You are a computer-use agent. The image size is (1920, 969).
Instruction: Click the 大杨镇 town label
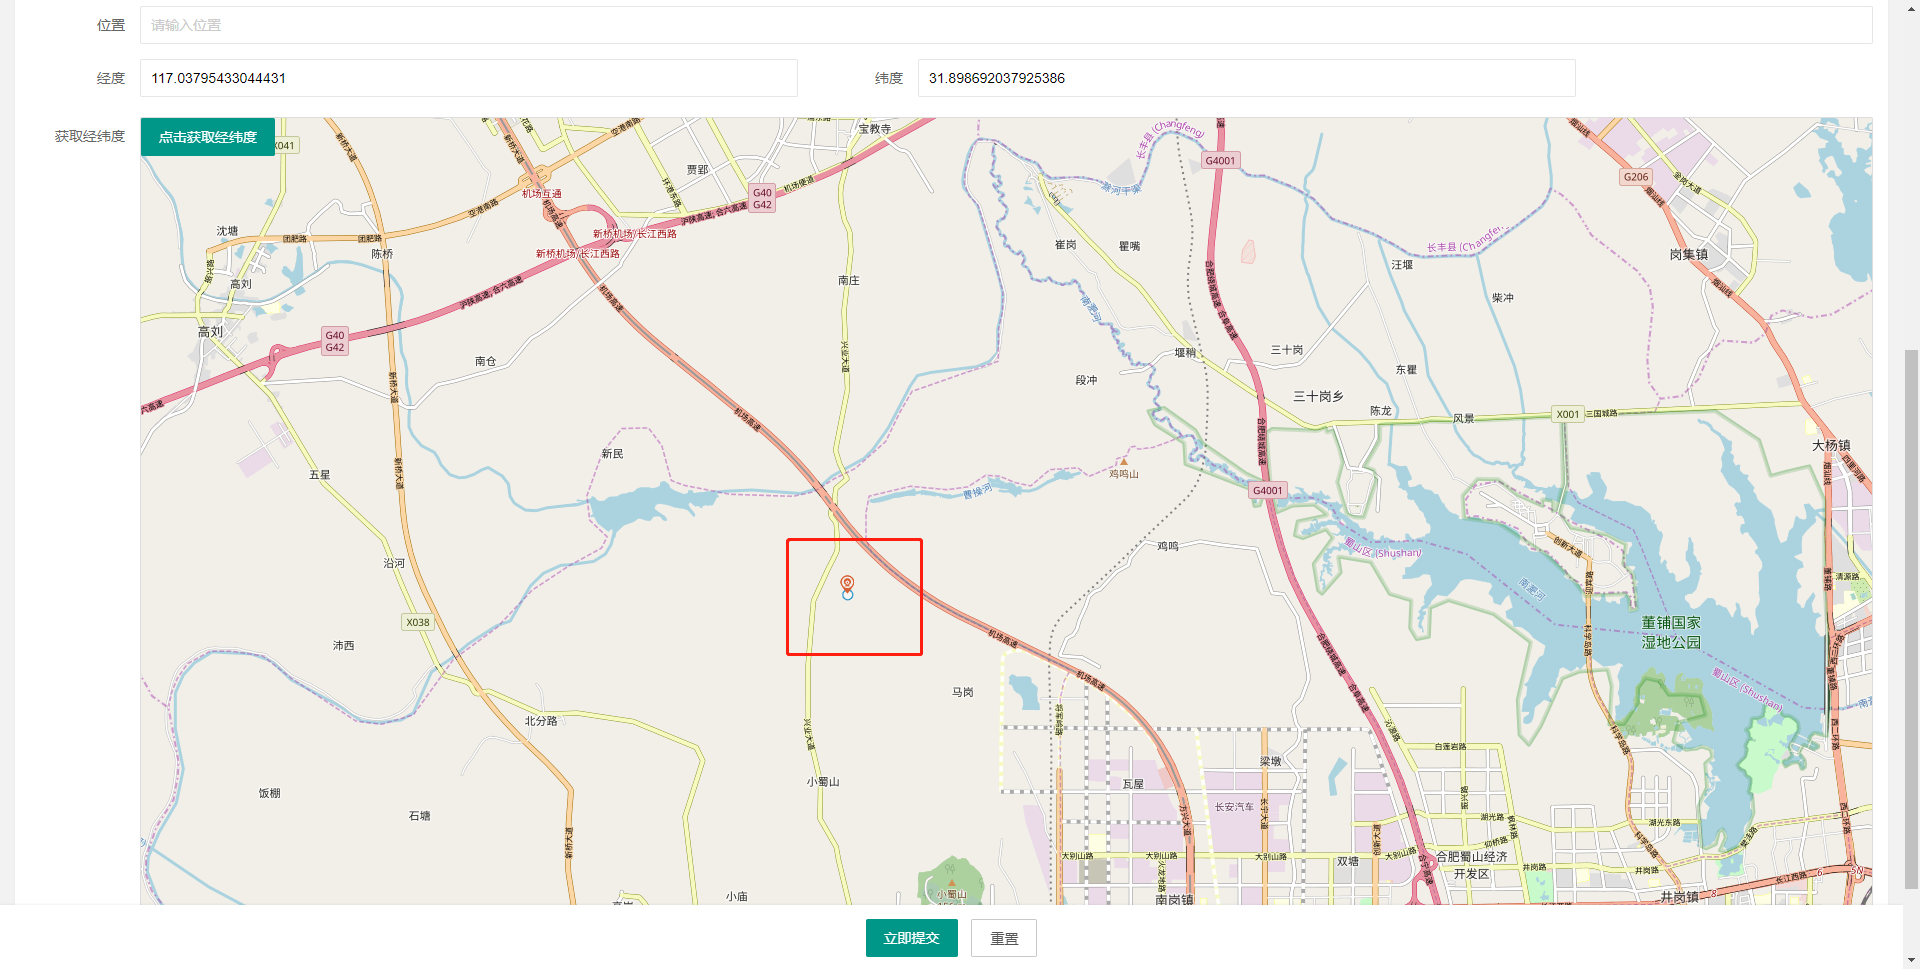pyautogui.click(x=1831, y=445)
